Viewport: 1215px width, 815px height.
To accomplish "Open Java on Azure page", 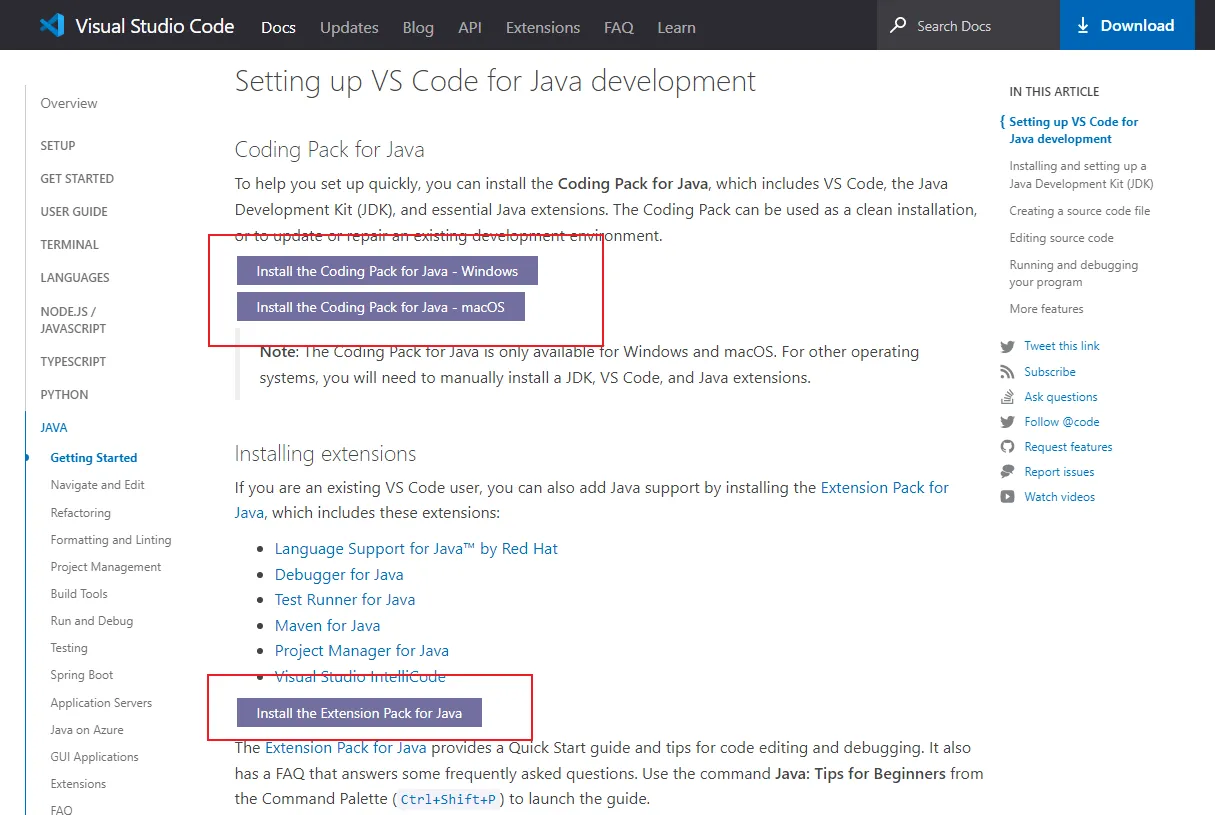I will pyautogui.click(x=87, y=729).
